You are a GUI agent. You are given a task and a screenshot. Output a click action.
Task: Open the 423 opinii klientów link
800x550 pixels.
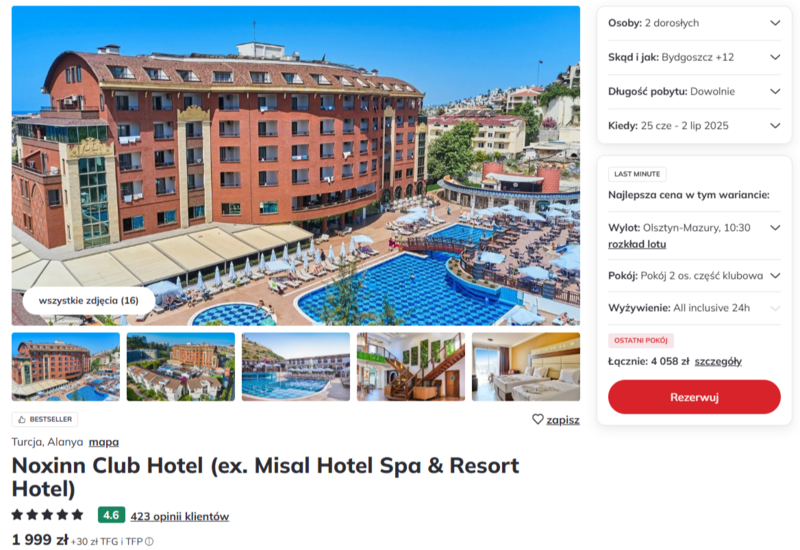point(180,516)
